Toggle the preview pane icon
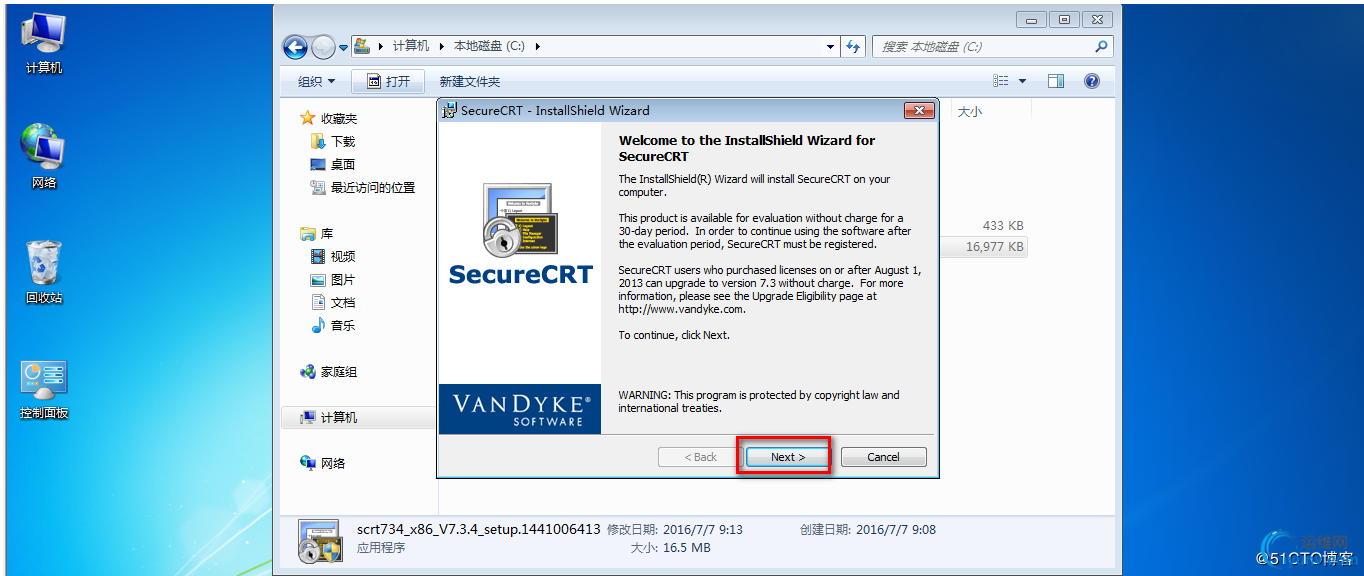 1056,81
